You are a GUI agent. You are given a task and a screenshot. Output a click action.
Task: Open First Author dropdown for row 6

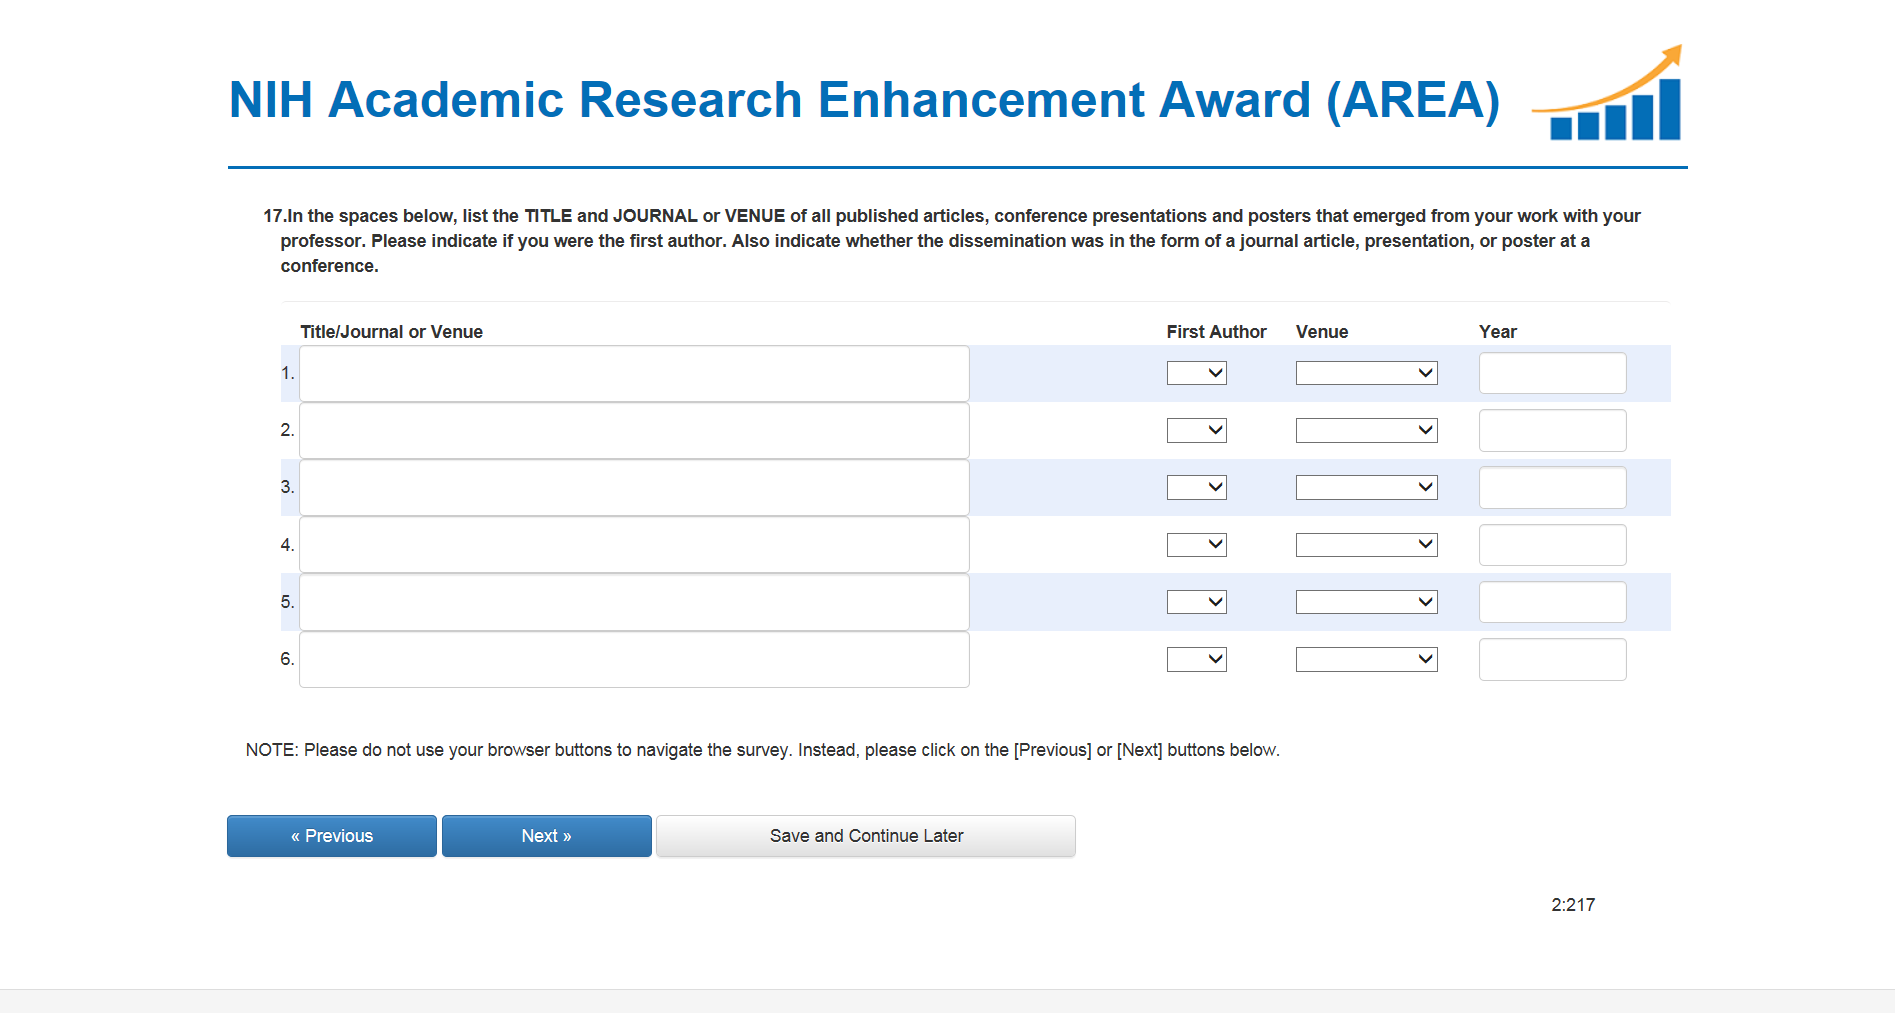pos(1196,659)
